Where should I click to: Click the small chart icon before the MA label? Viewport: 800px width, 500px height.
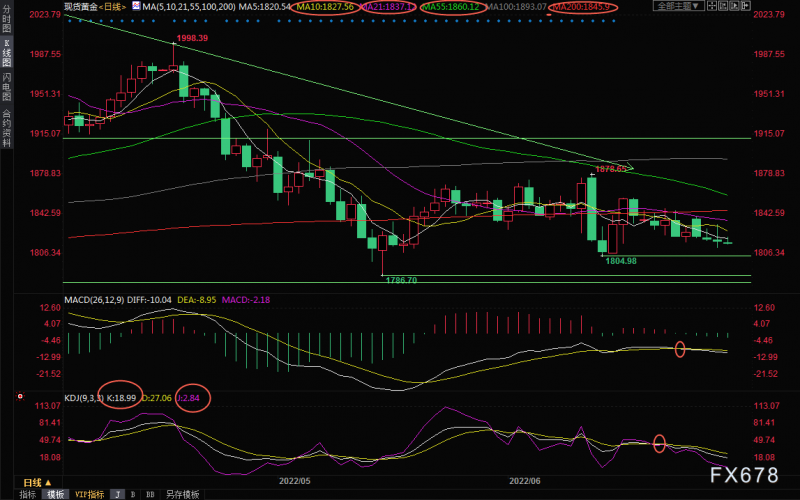[x=136, y=6]
